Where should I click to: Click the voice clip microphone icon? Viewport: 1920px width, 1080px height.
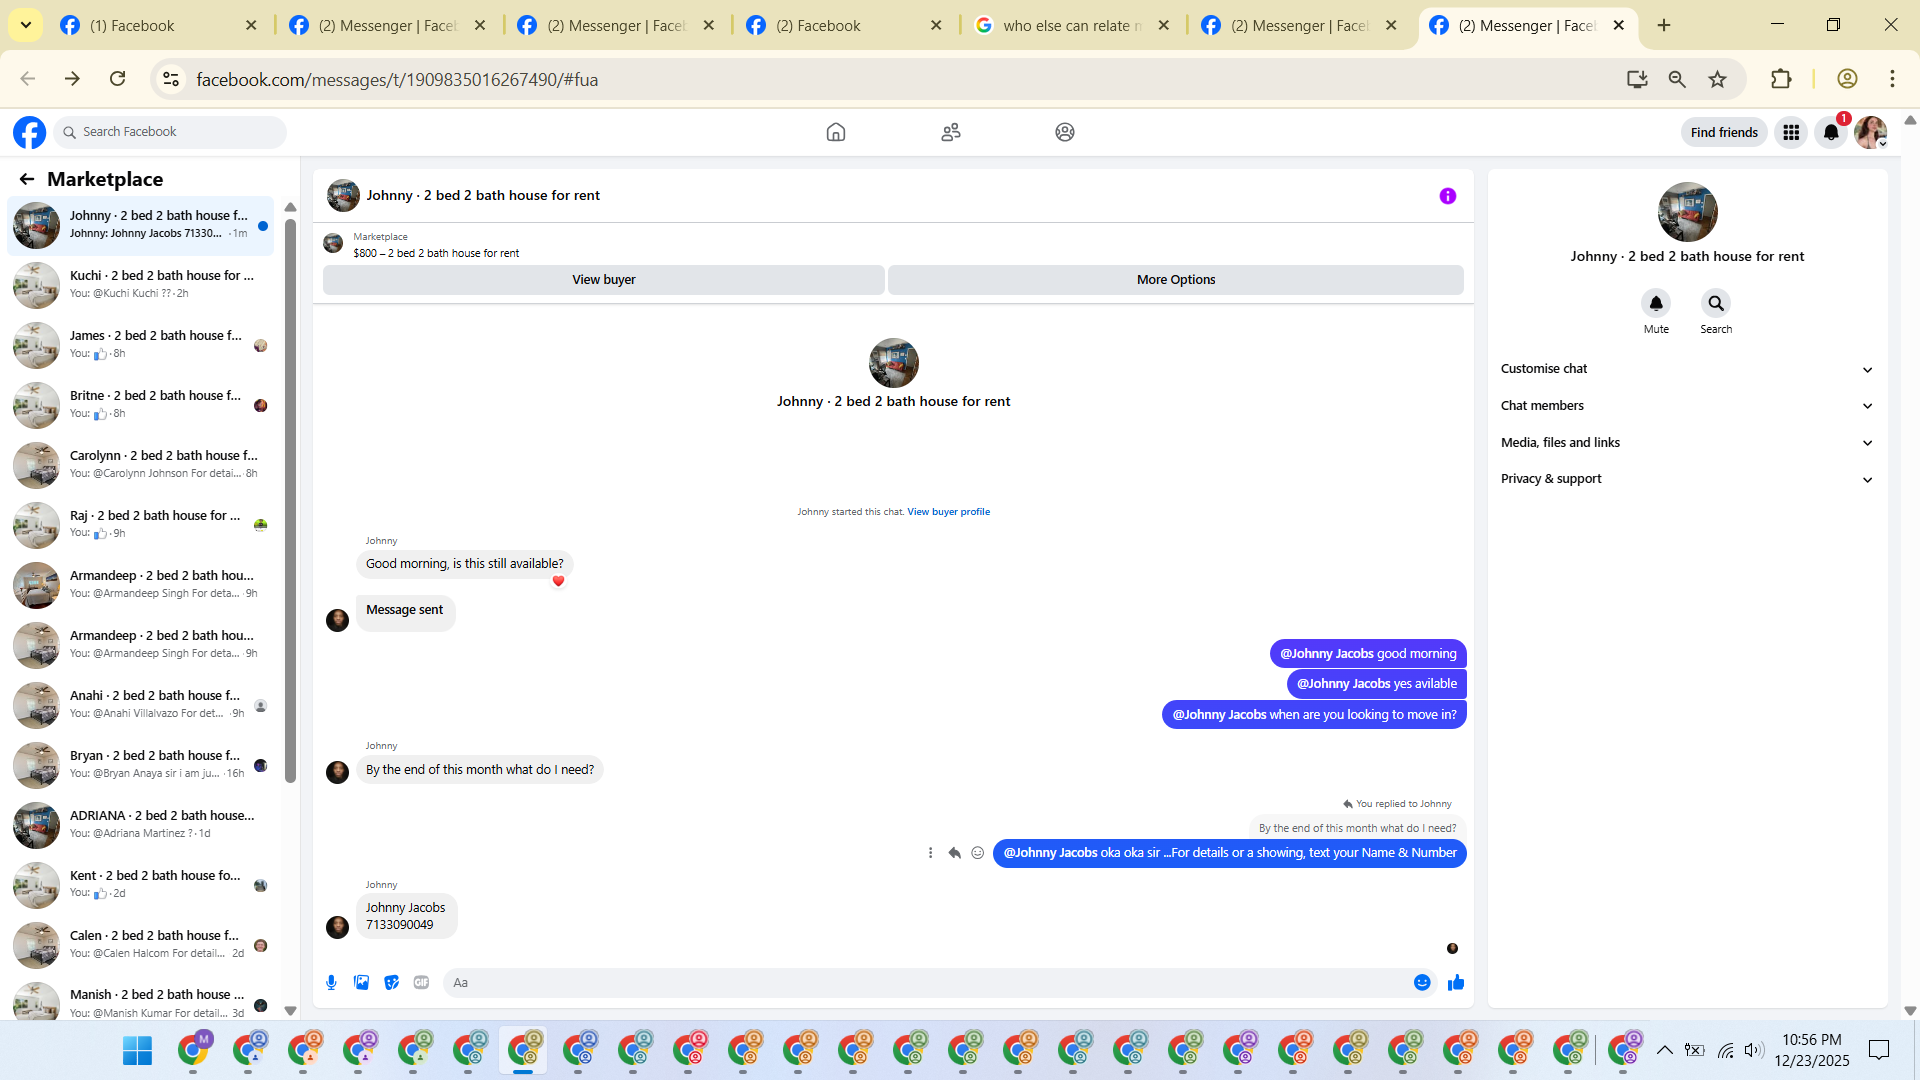(x=331, y=983)
